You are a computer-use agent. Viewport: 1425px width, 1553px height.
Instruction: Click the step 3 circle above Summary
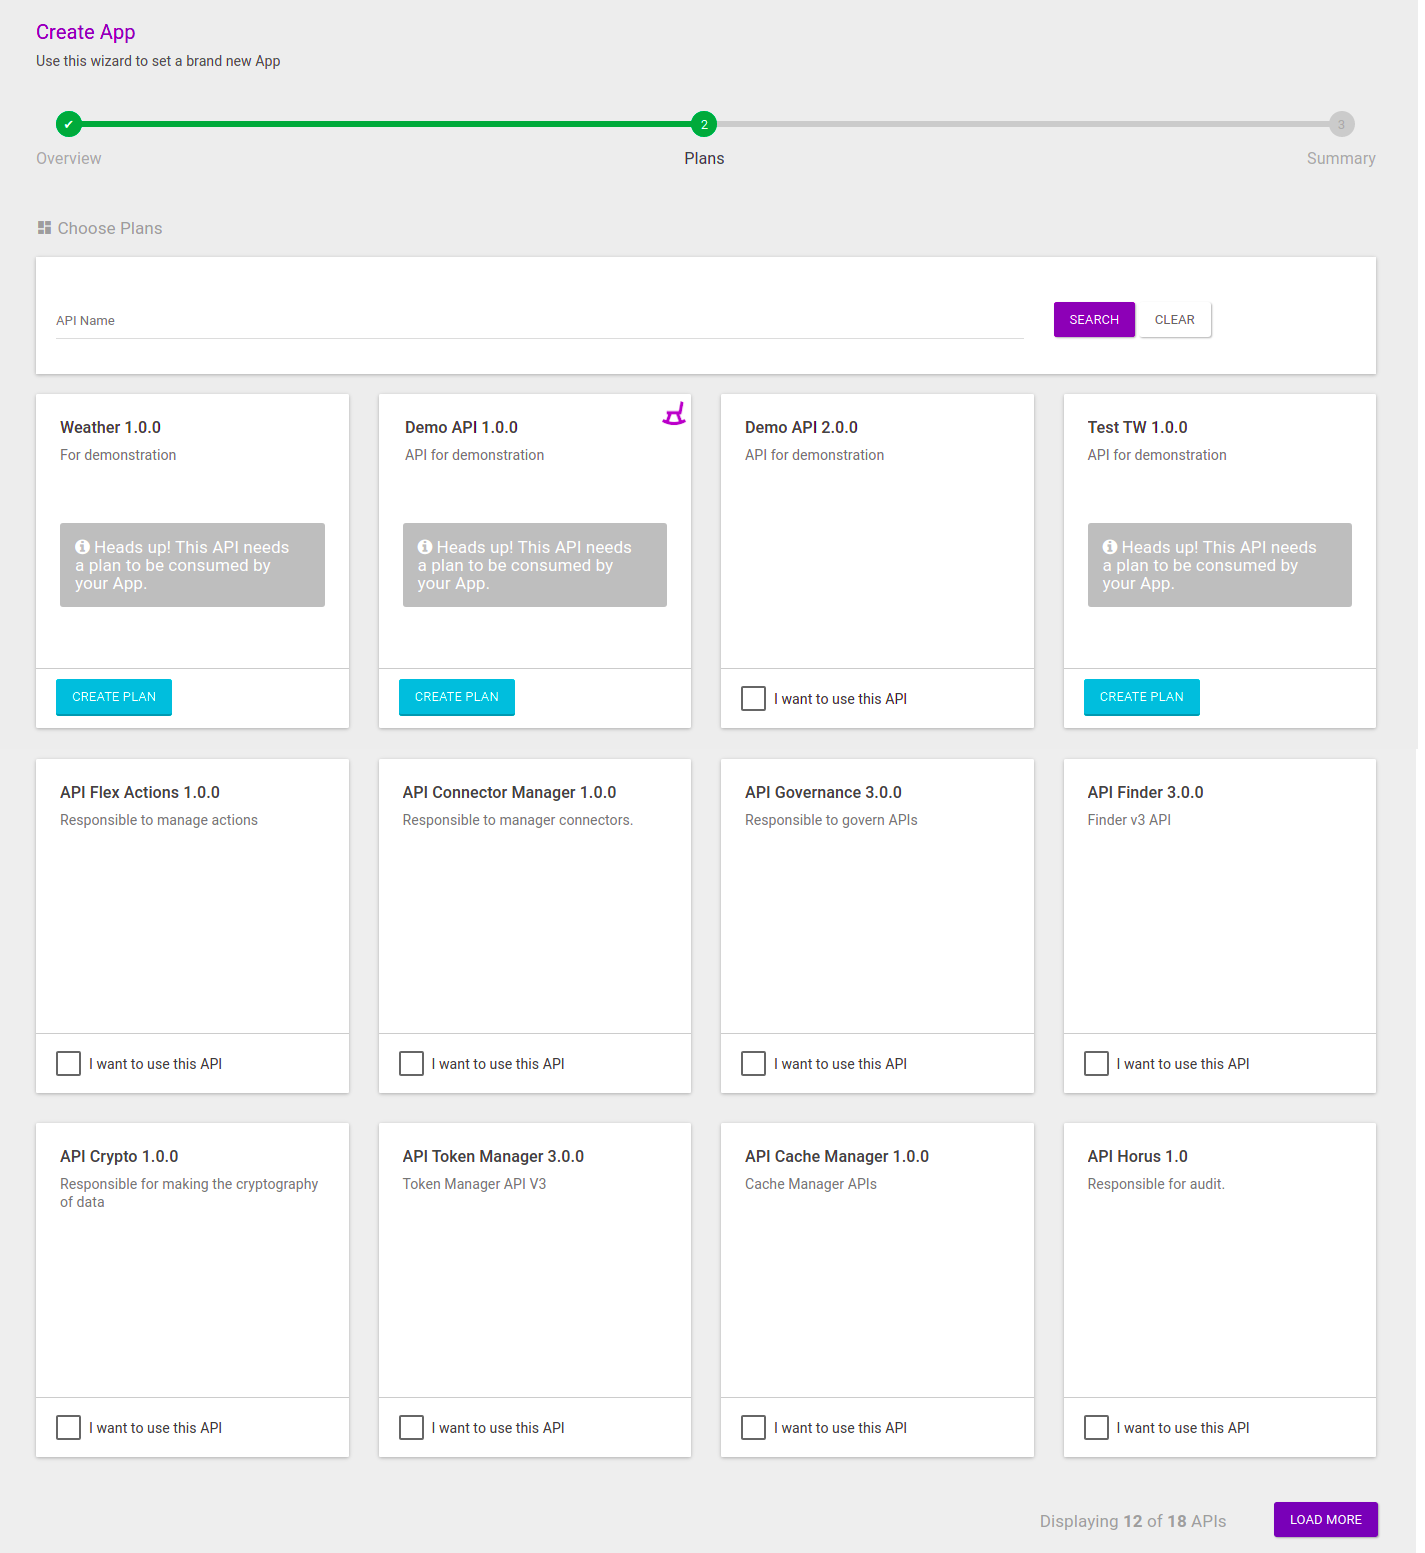click(1341, 124)
